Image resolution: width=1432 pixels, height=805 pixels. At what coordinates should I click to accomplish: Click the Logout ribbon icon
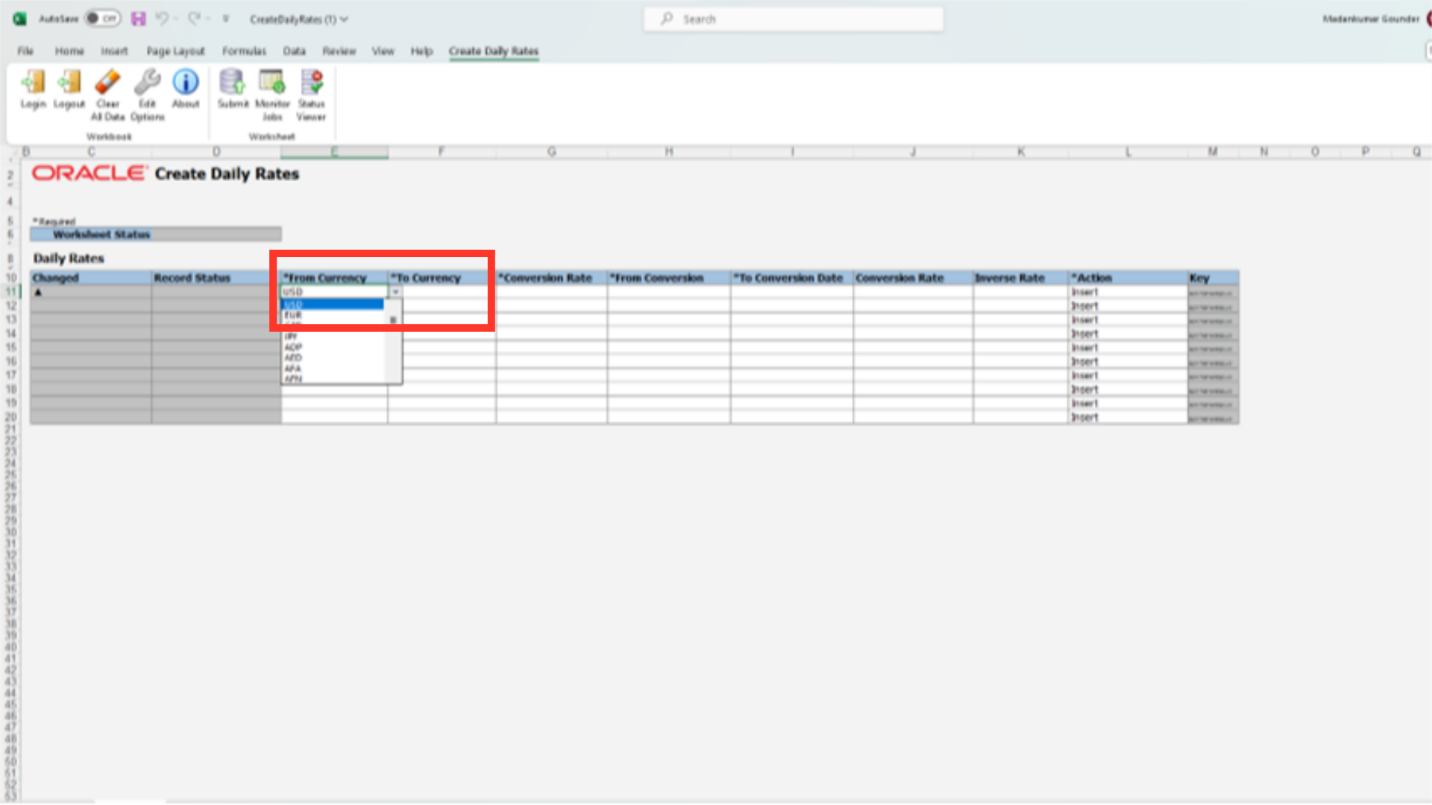tap(69, 83)
